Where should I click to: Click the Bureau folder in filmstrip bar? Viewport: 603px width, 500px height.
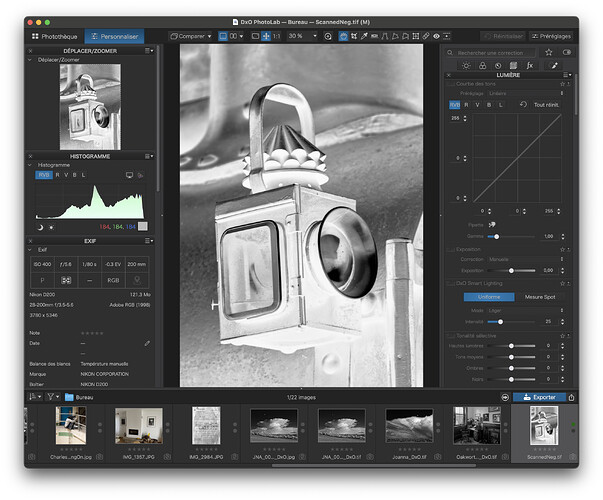click(79, 397)
